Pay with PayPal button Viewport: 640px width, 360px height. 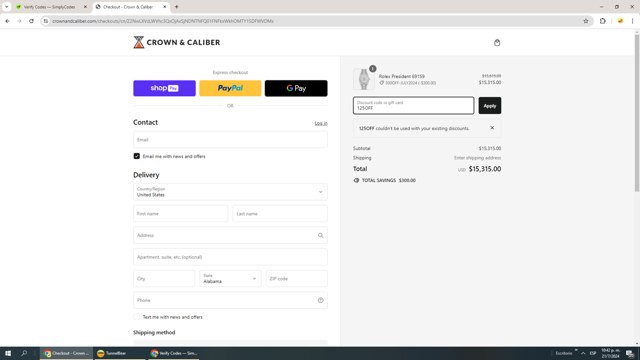(x=230, y=88)
